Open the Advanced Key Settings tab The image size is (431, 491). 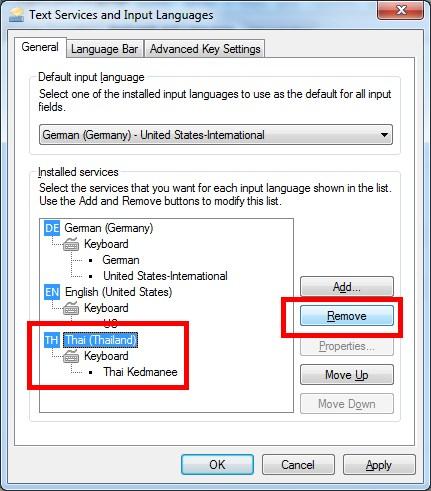point(205,49)
